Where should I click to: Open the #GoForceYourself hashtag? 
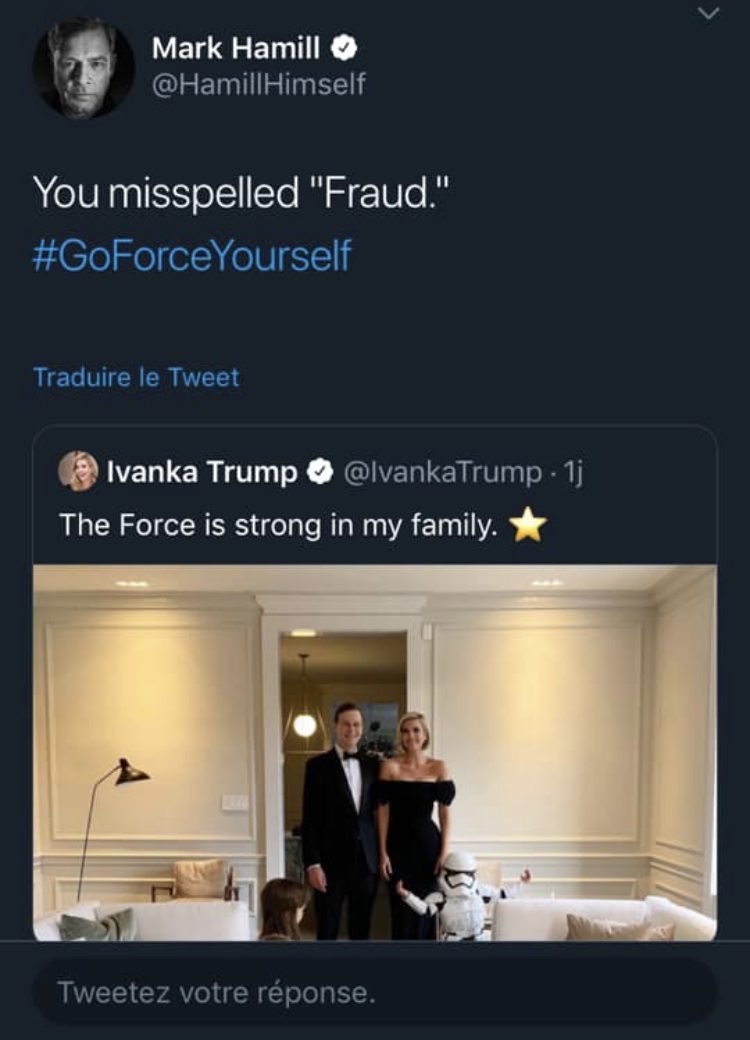tap(192, 254)
